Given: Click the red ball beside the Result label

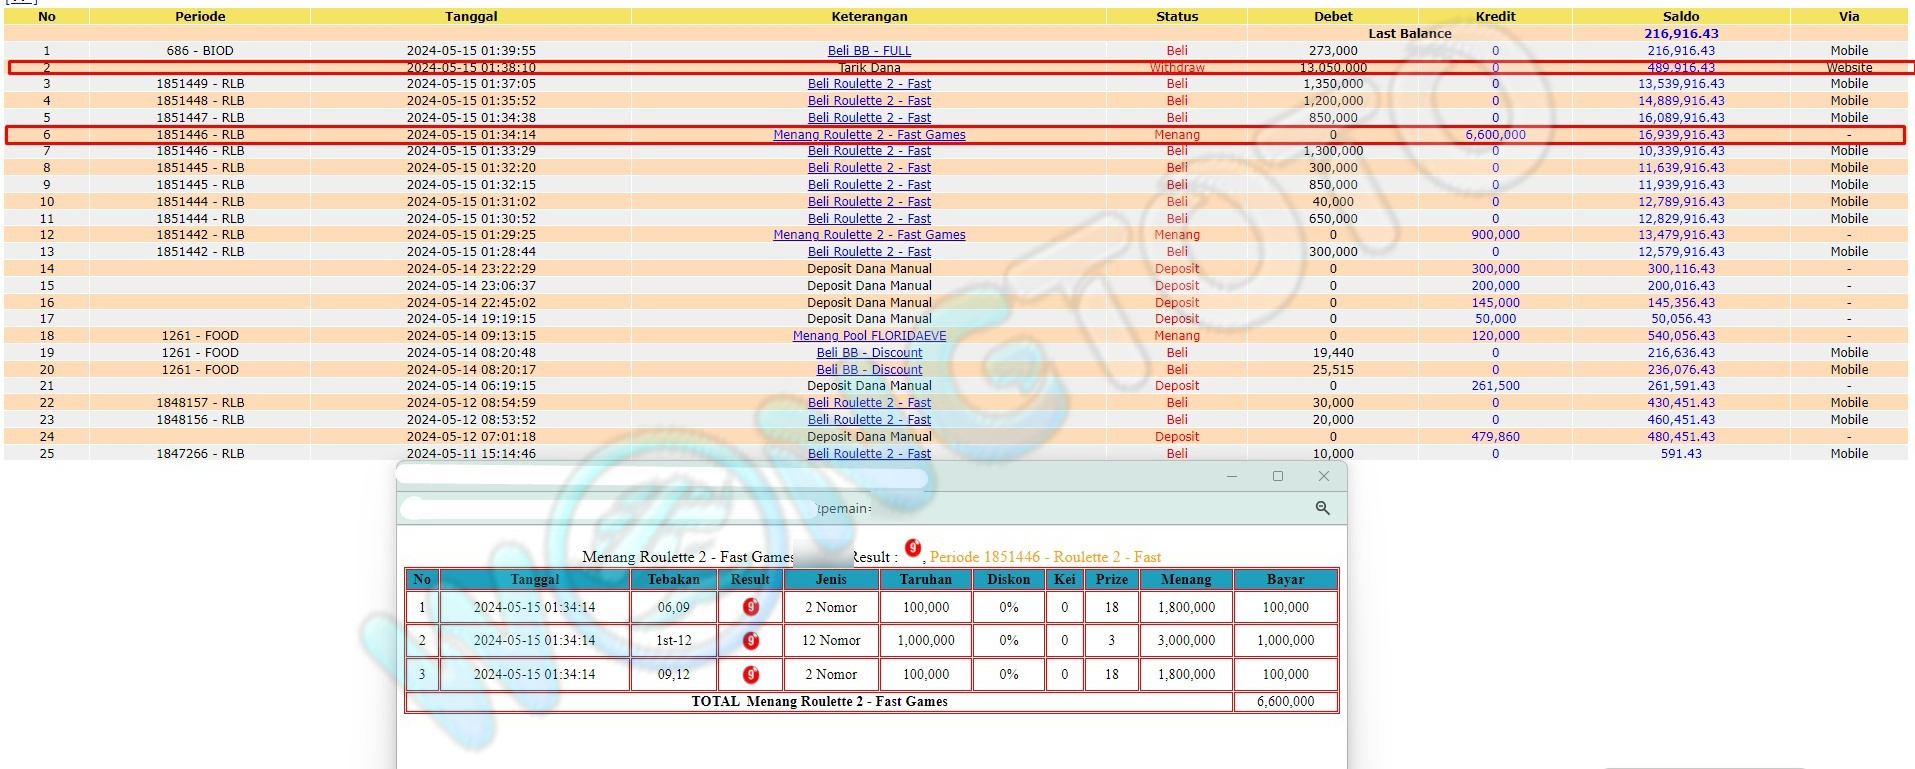Looking at the screenshot, I should point(912,548).
